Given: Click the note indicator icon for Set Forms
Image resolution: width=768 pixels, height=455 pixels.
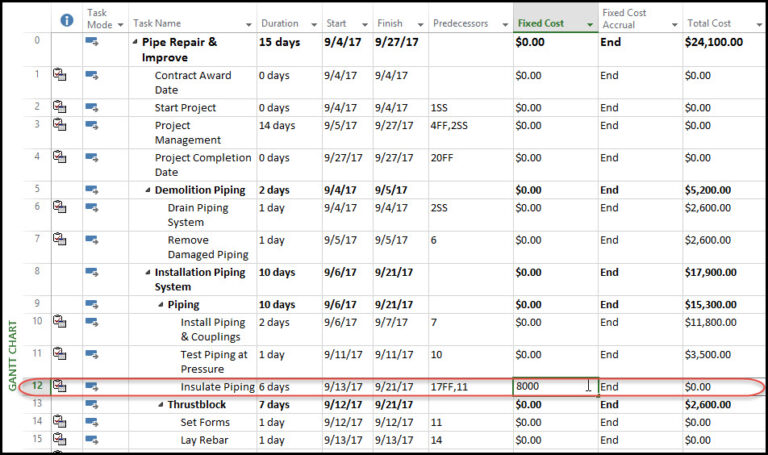Looking at the screenshot, I should point(59,421).
